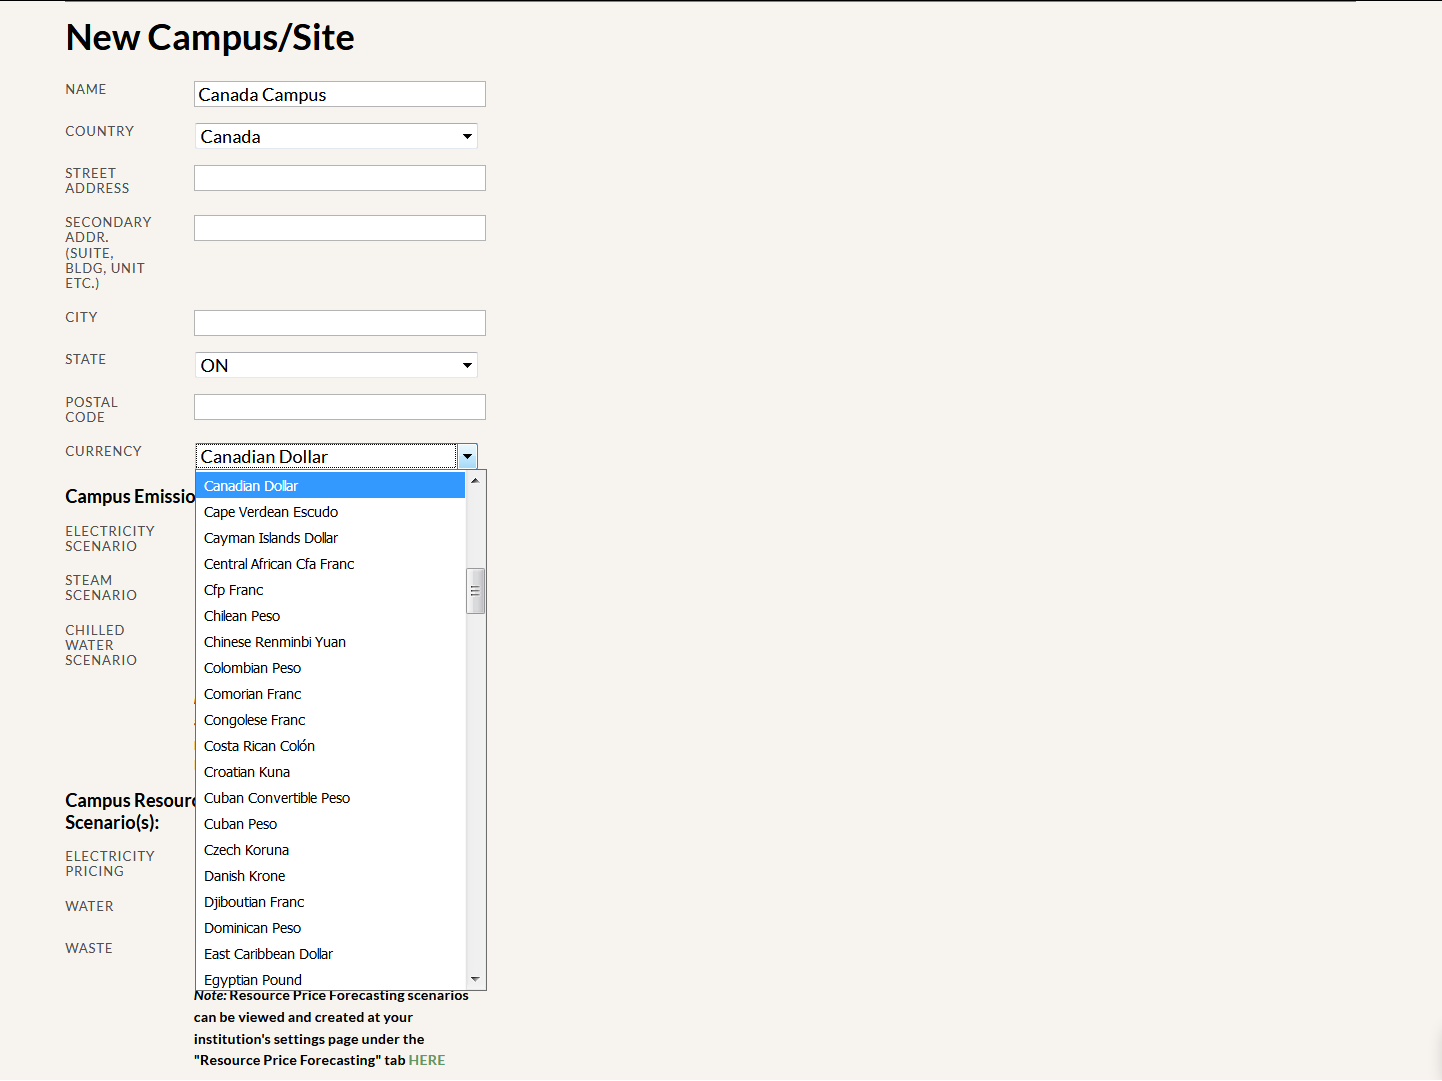Viewport: 1442px width, 1081px height.
Task: Choose Danish Krone
Action: pyautogui.click(x=331, y=876)
